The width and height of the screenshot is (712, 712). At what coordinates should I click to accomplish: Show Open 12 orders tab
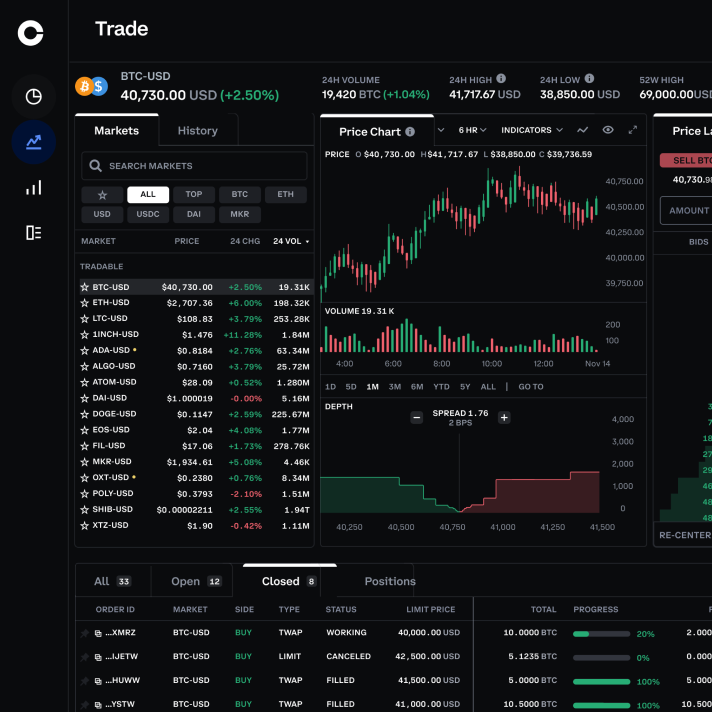(196, 581)
